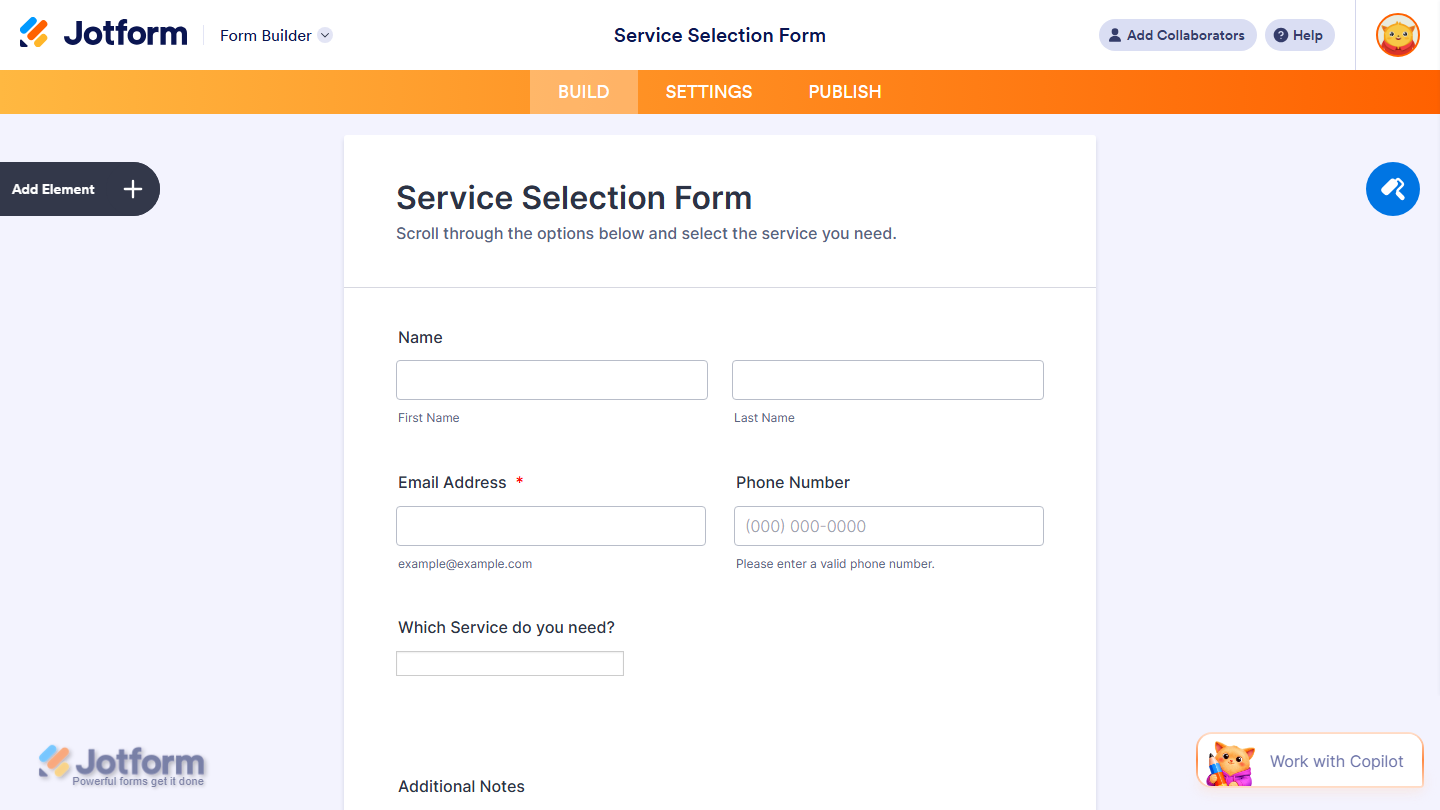The image size is (1440, 810).
Task: Select the BUILD tab
Action: (583, 91)
